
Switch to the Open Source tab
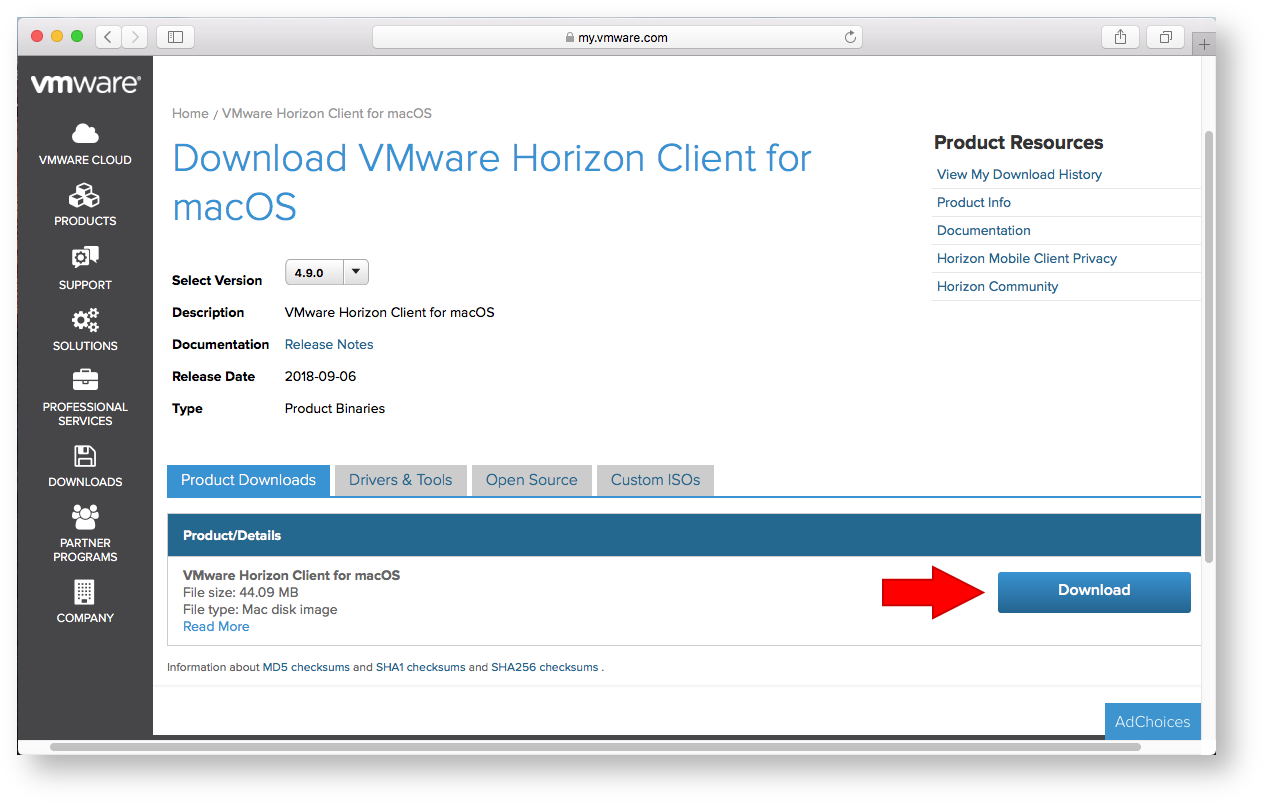click(532, 480)
